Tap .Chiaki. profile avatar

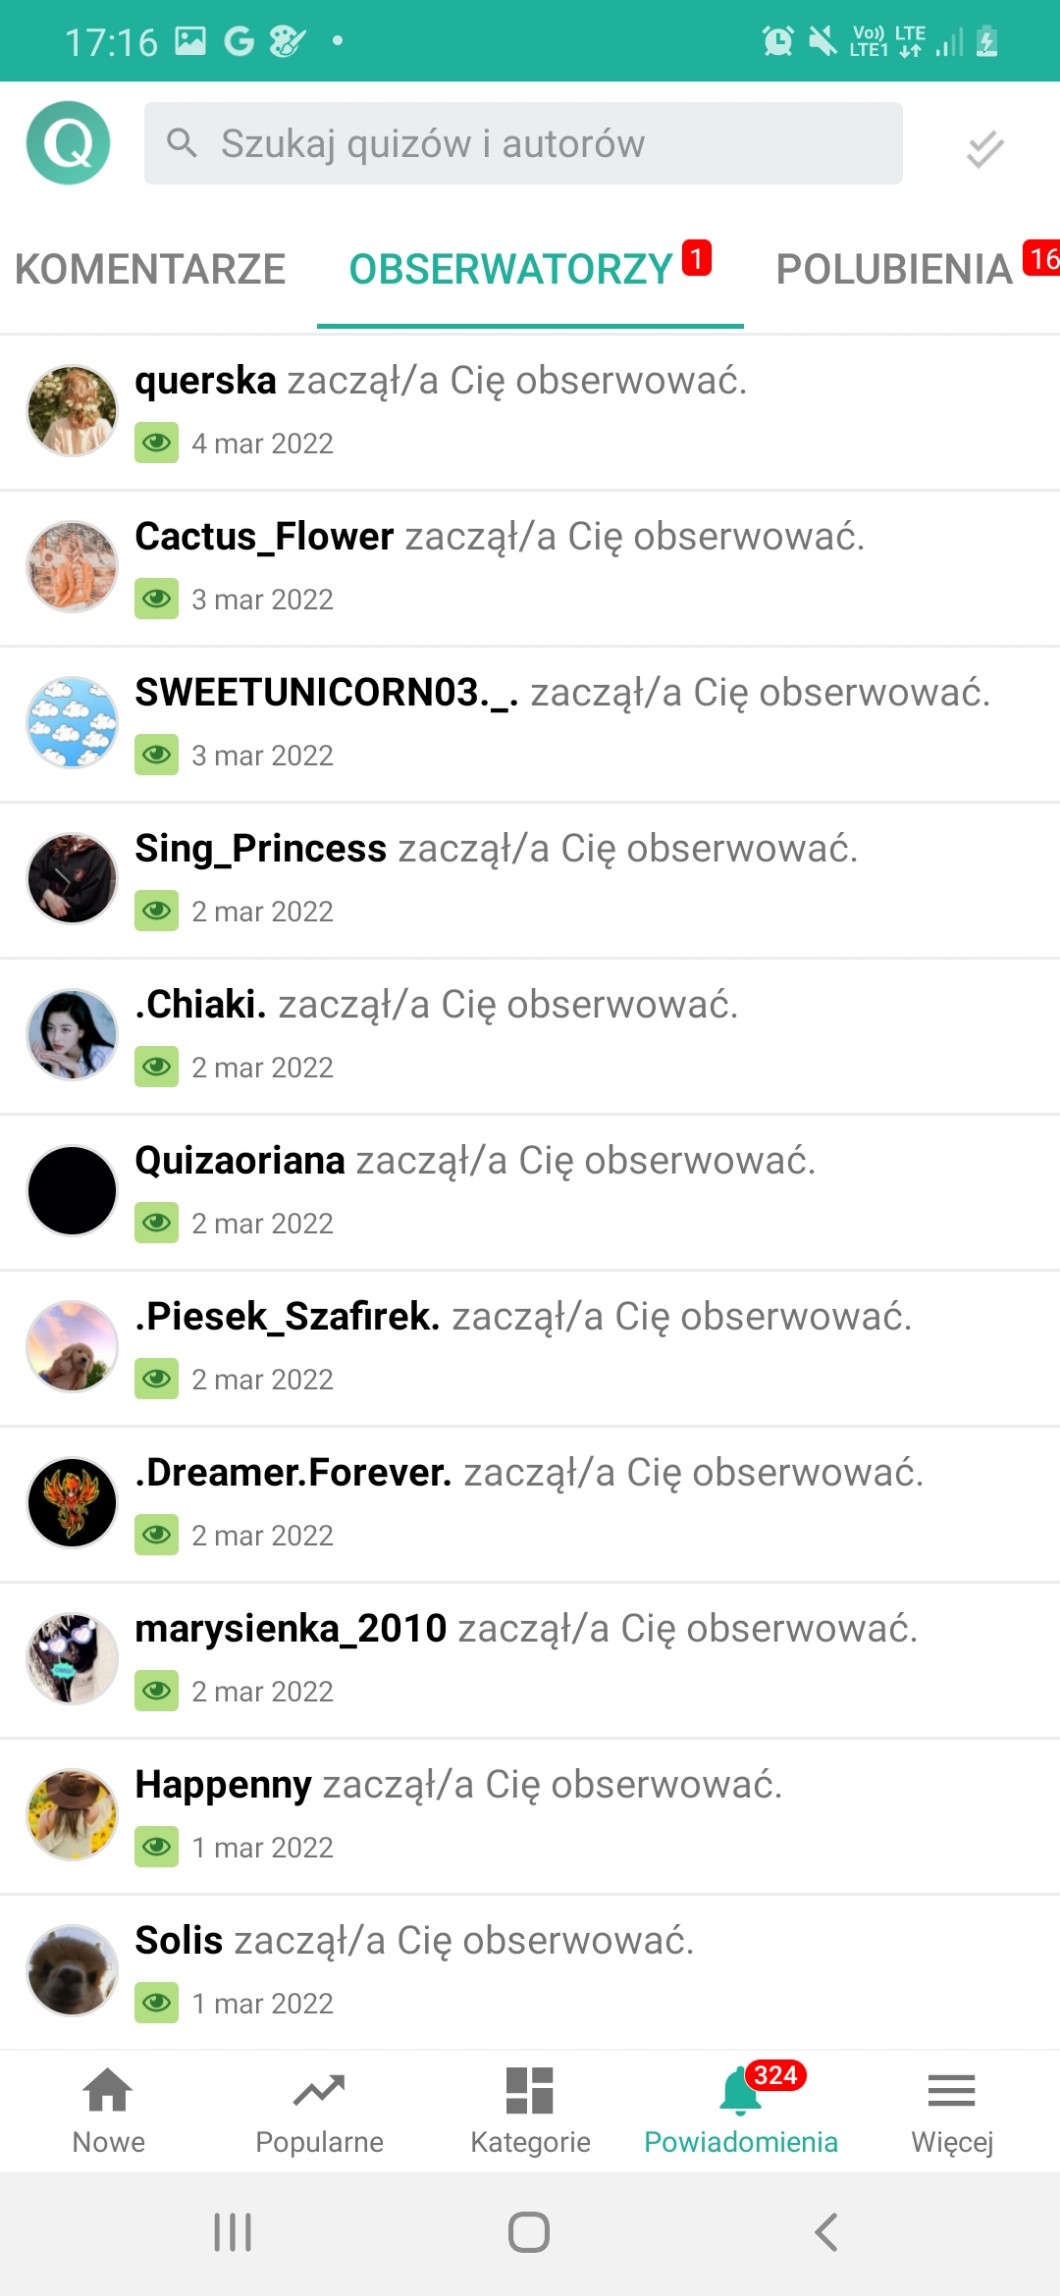(x=72, y=1034)
